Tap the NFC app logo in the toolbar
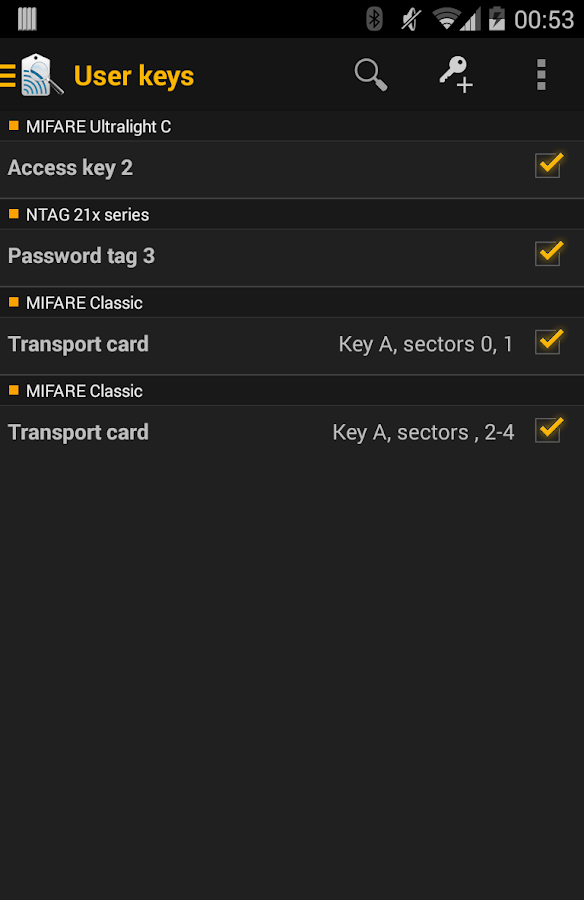The width and height of the screenshot is (584, 900). pyautogui.click(x=40, y=74)
